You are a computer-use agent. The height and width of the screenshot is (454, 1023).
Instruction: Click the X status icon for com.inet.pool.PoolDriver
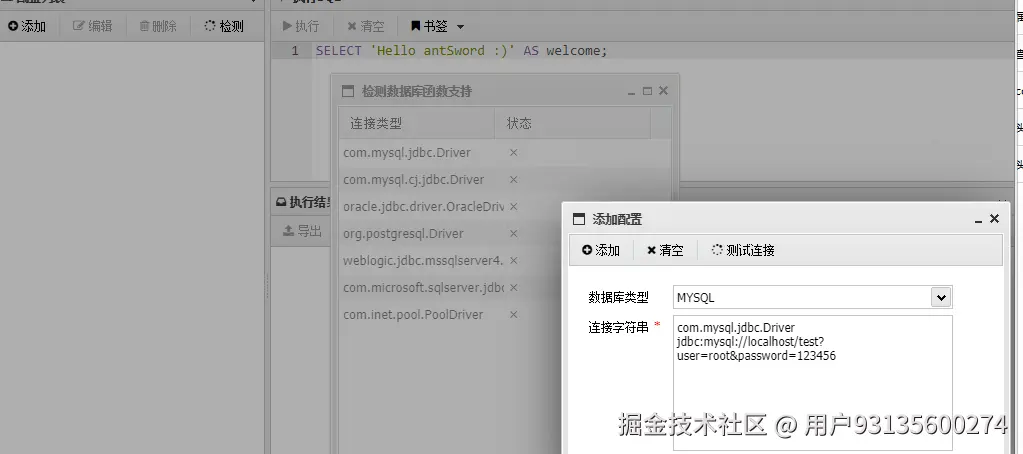(513, 314)
